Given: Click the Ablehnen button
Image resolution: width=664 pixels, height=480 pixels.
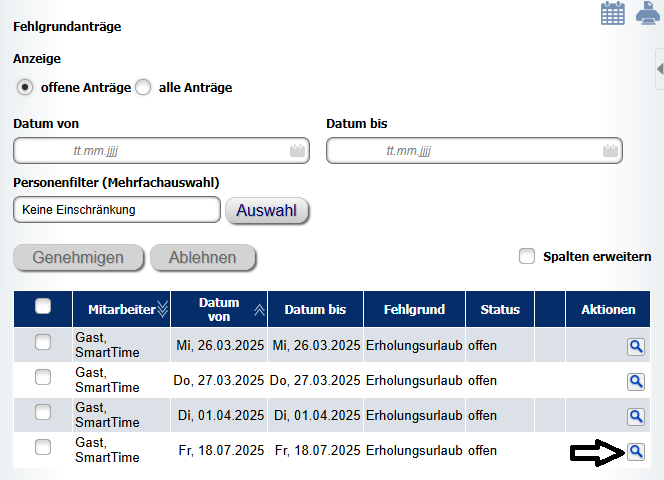Looking at the screenshot, I should point(203,258).
